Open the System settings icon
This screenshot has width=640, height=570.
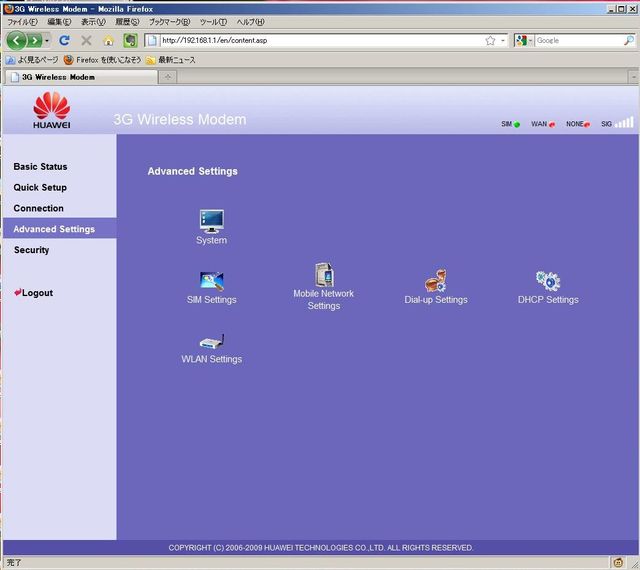[x=211, y=220]
